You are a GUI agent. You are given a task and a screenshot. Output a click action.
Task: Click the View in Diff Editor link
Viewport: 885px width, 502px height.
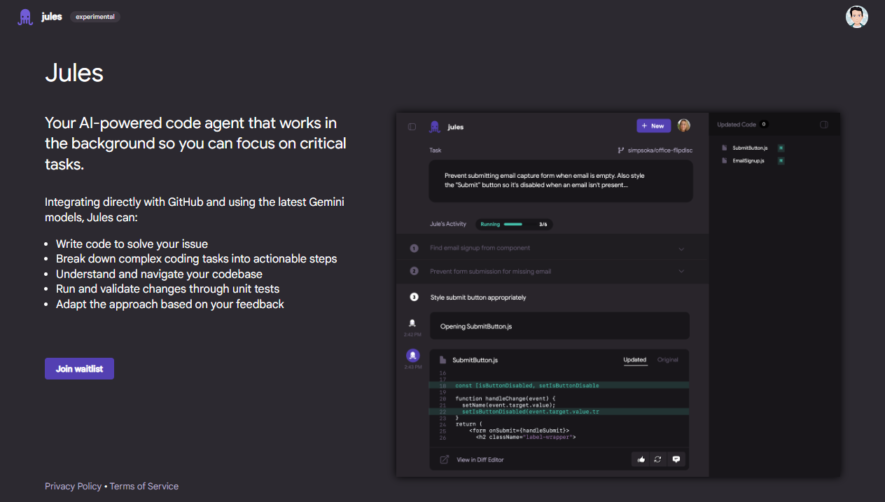point(480,460)
